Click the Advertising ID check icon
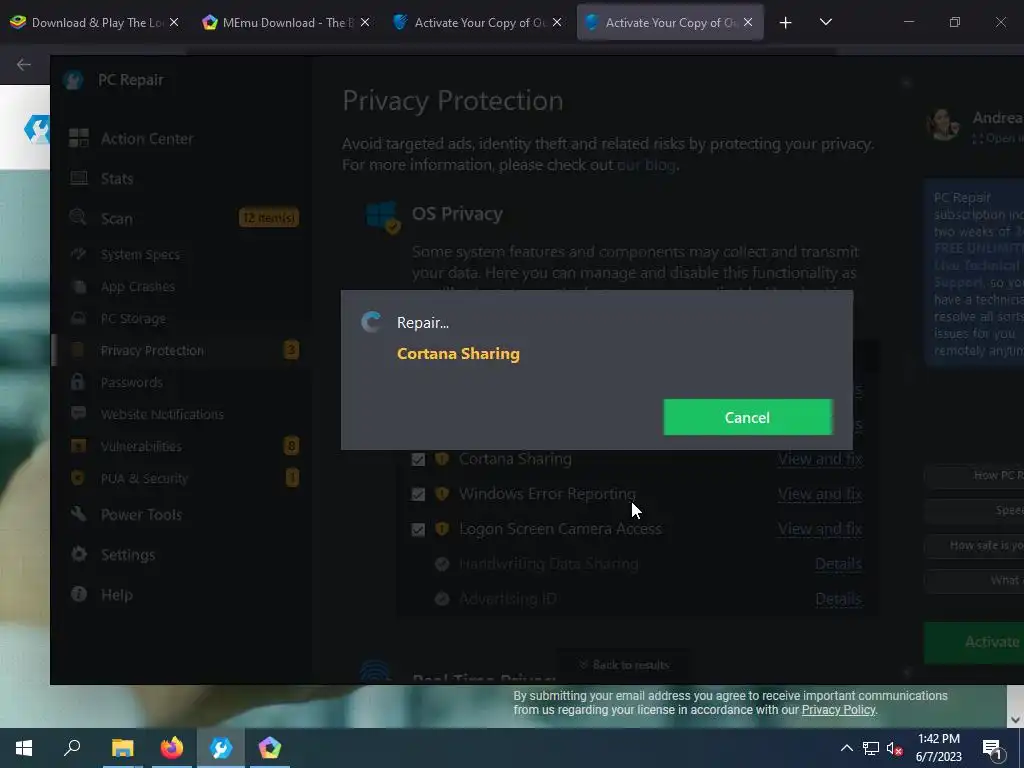The height and width of the screenshot is (768, 1024). tap(442, 599)
